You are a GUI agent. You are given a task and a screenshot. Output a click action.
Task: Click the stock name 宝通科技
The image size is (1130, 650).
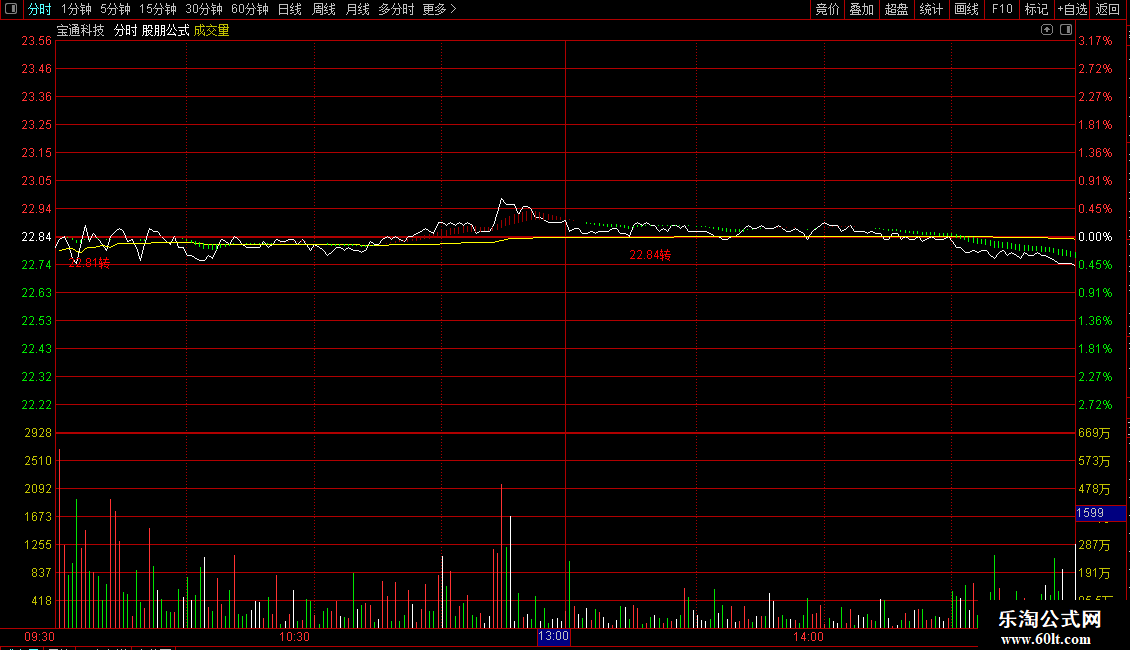pos(81,30)
